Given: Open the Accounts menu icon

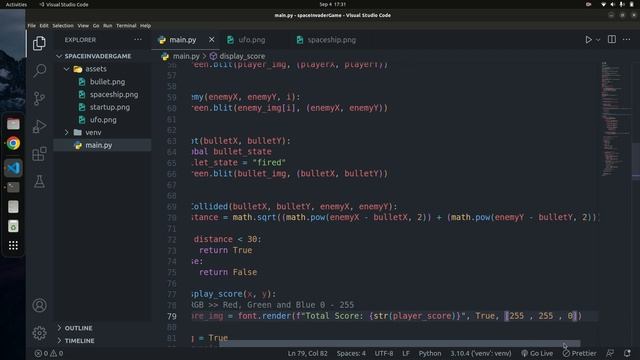Looking at the screenshot, I should coord(39,305).
